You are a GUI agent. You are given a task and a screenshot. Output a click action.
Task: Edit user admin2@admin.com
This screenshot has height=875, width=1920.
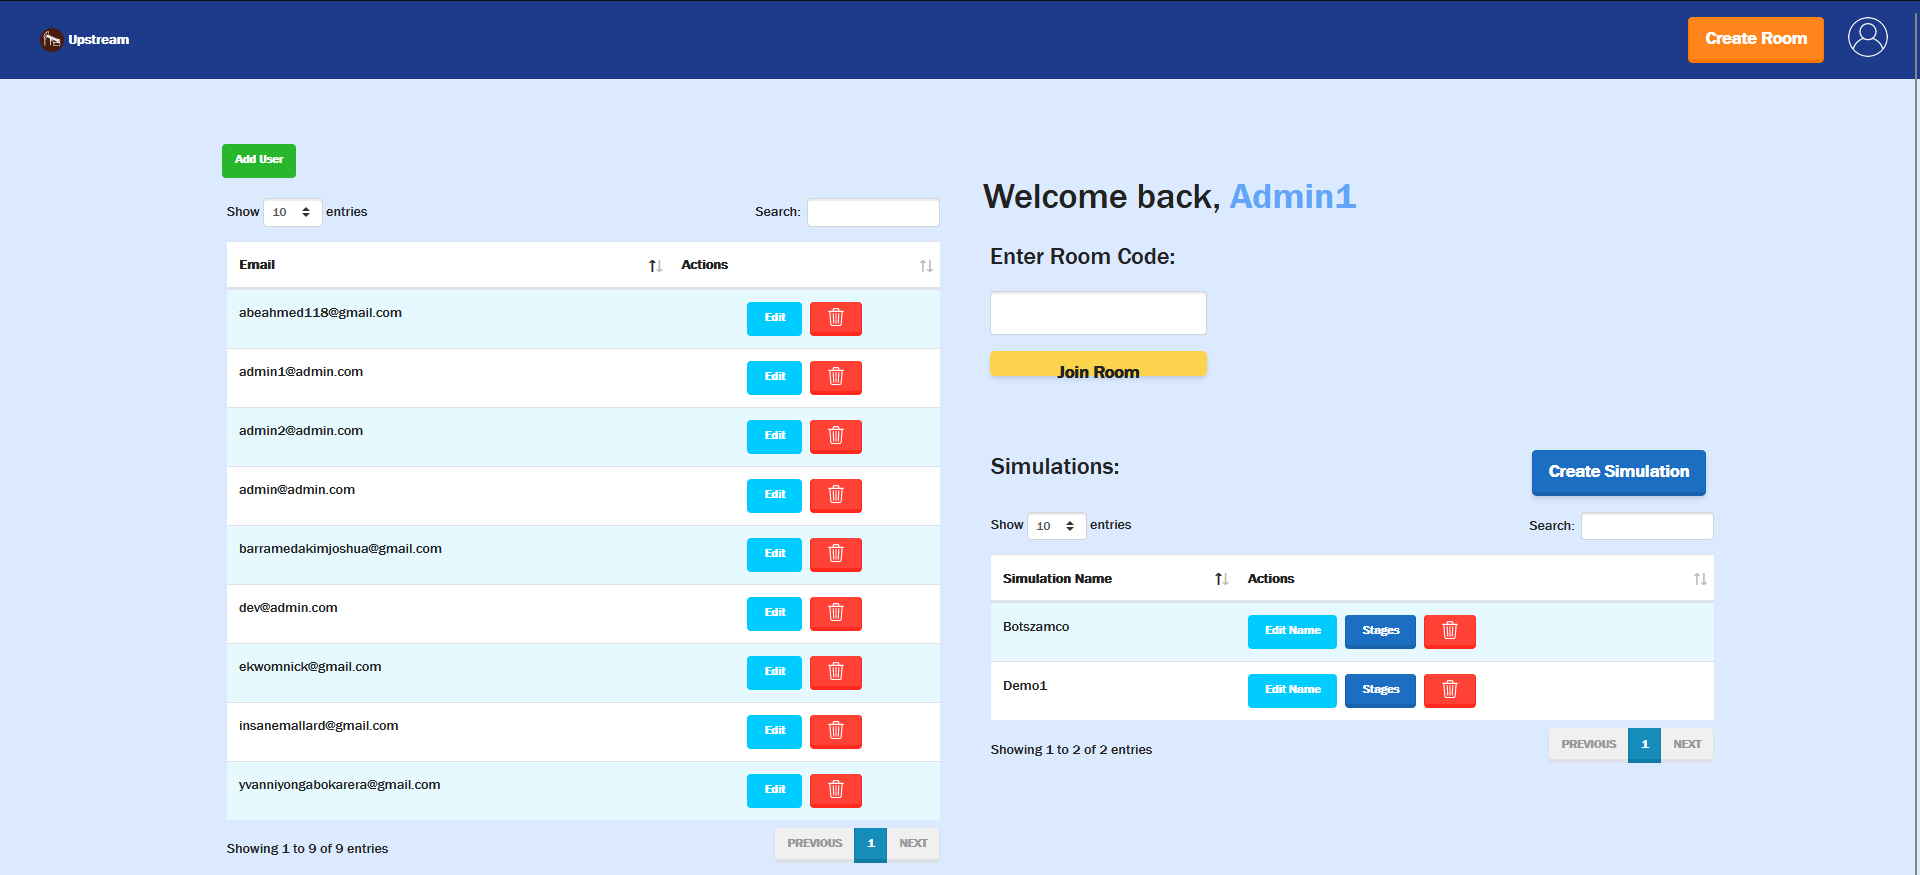775,436
